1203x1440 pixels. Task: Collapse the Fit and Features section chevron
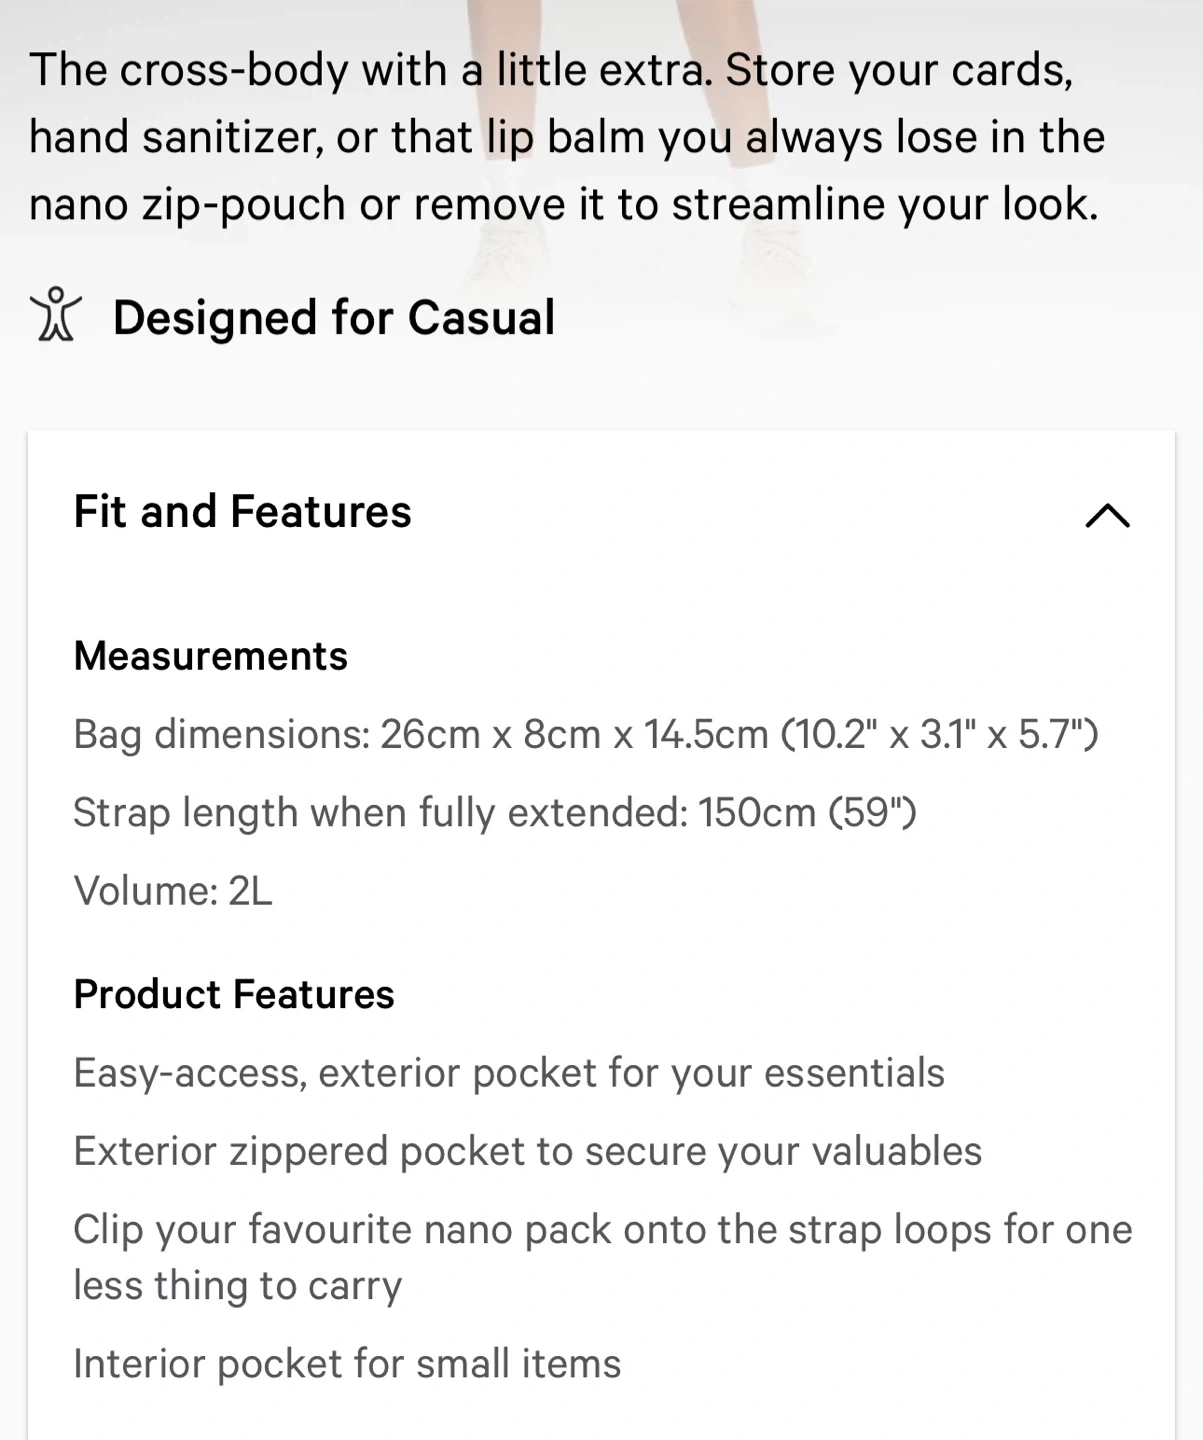click(1107, 515)
